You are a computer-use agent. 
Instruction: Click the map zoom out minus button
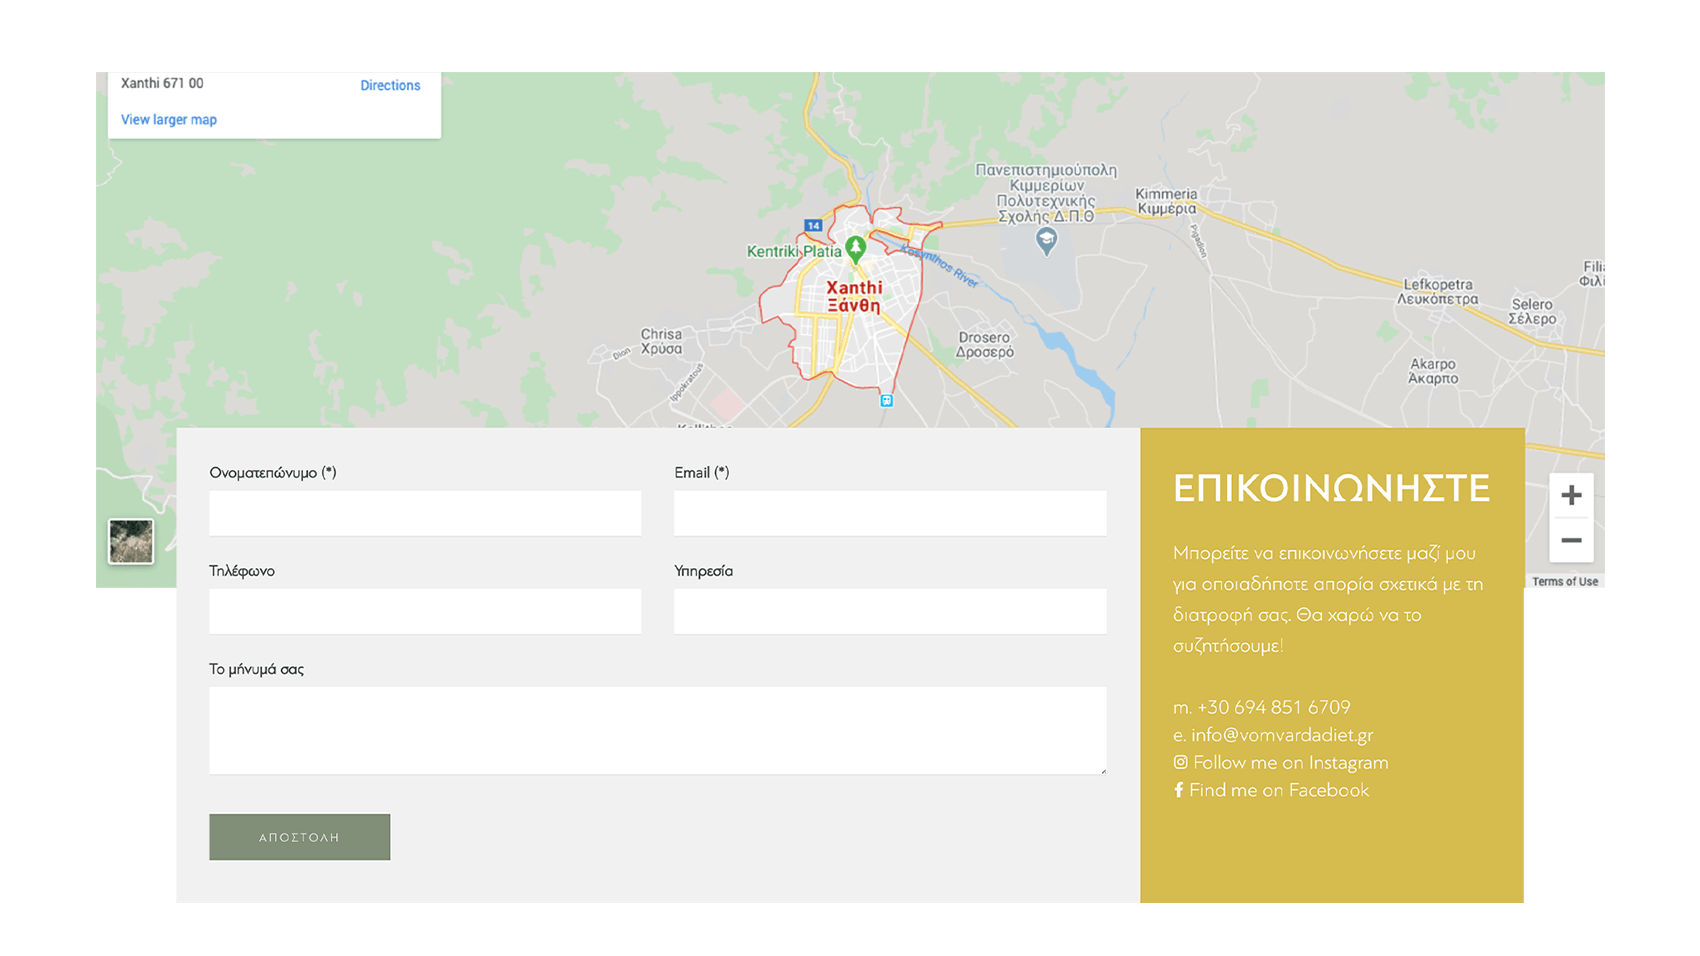[x=1571, y=541]
